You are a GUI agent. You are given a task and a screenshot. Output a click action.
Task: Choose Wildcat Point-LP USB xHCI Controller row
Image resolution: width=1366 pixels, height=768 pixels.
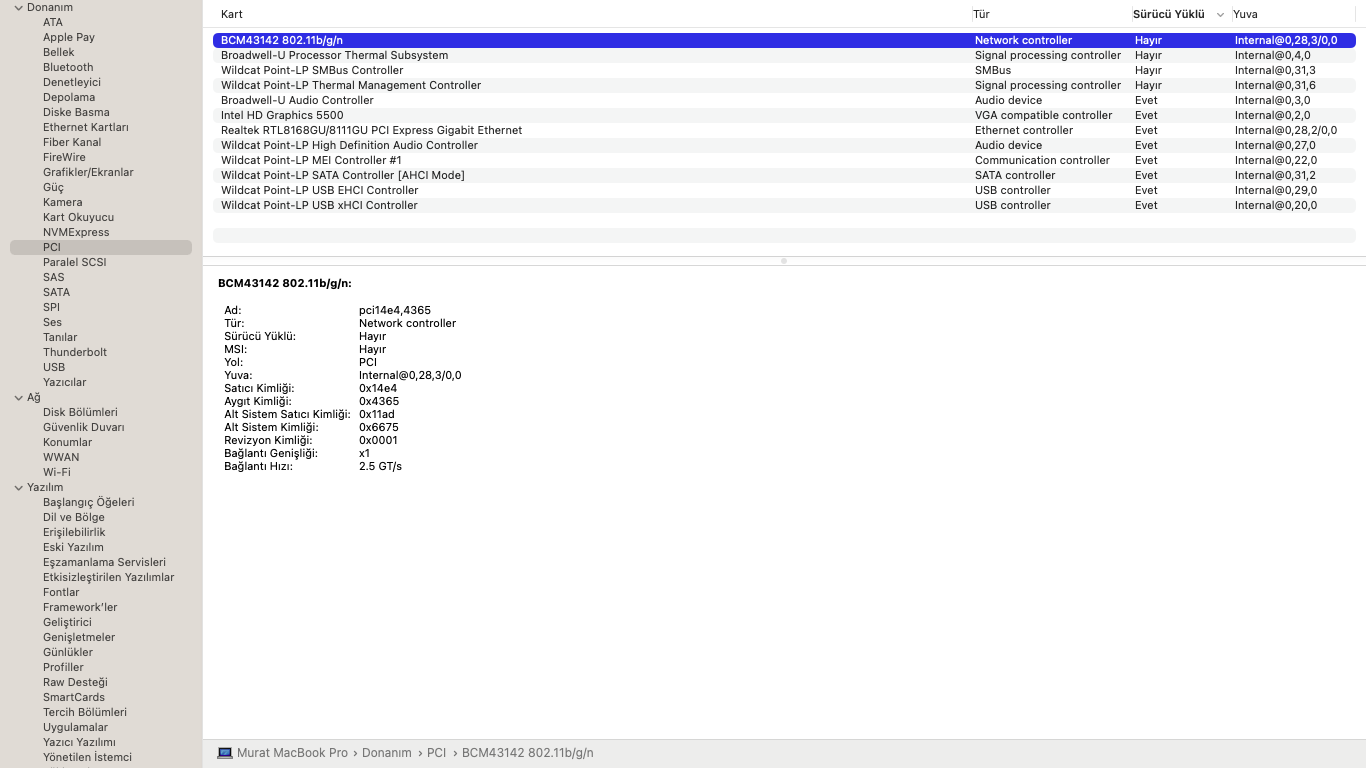319,205
